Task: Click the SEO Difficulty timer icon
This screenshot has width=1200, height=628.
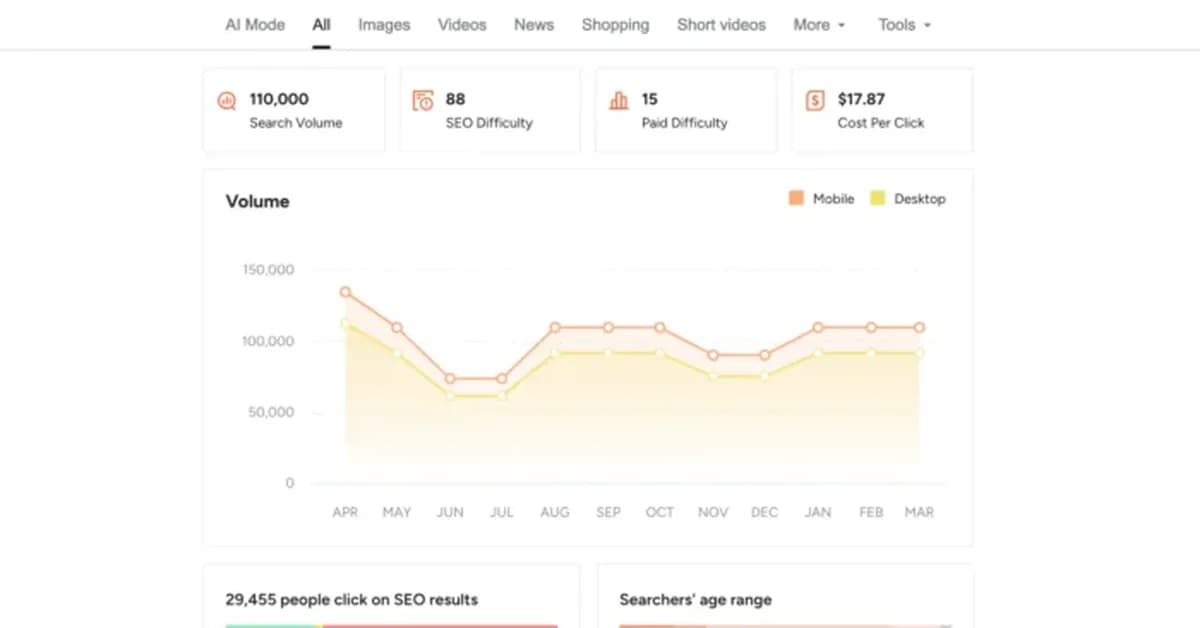Action: click(x=423, y=100)
